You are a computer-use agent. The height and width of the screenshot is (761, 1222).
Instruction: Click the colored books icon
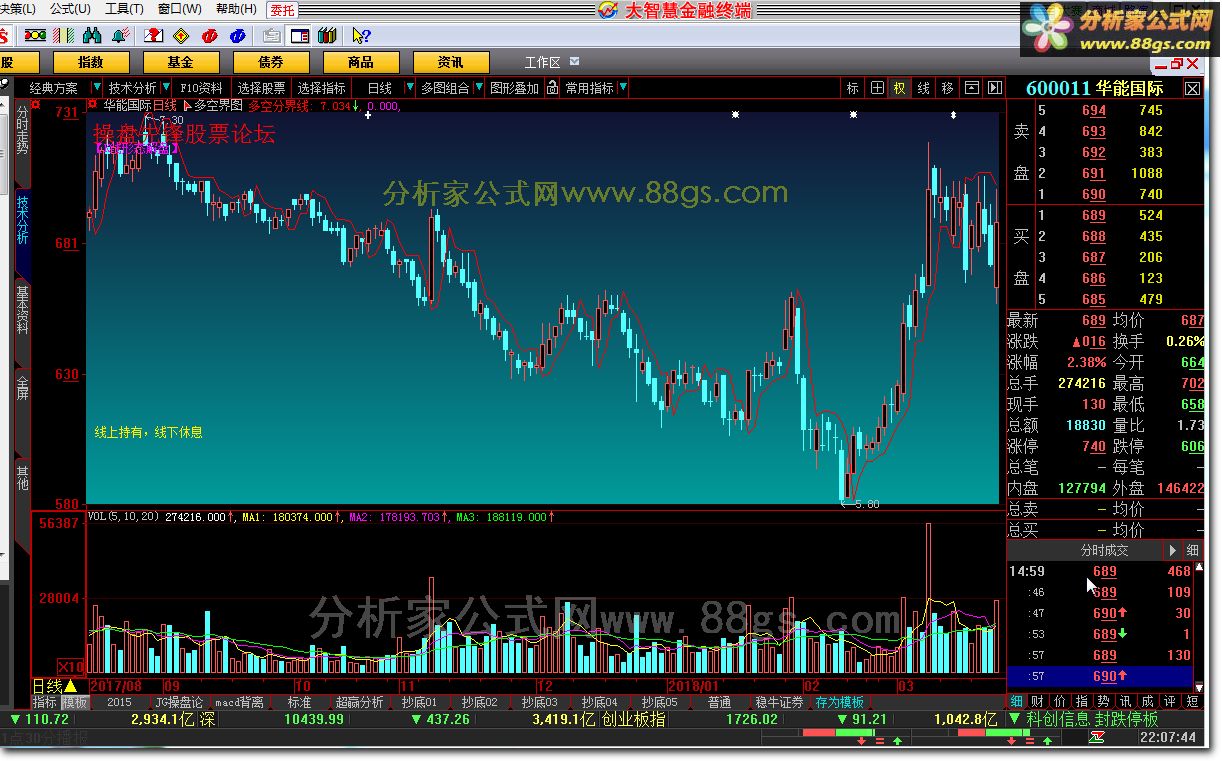(326, 36)
